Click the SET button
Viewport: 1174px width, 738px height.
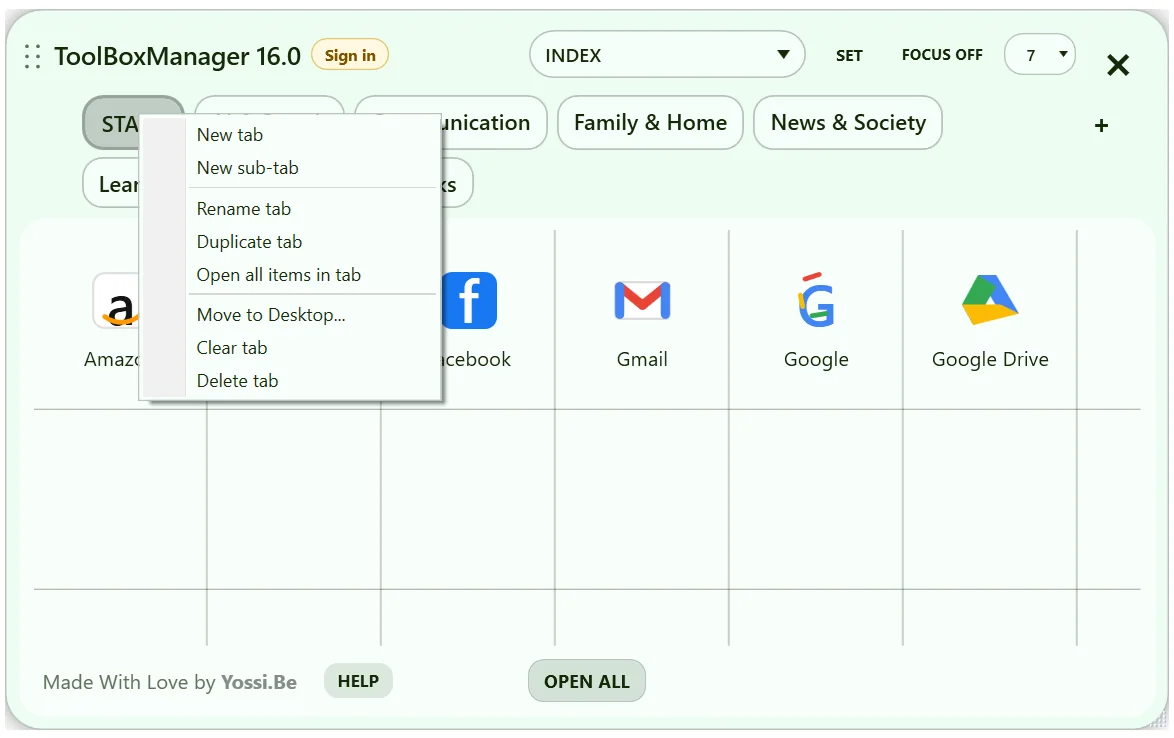pos(849,55)
